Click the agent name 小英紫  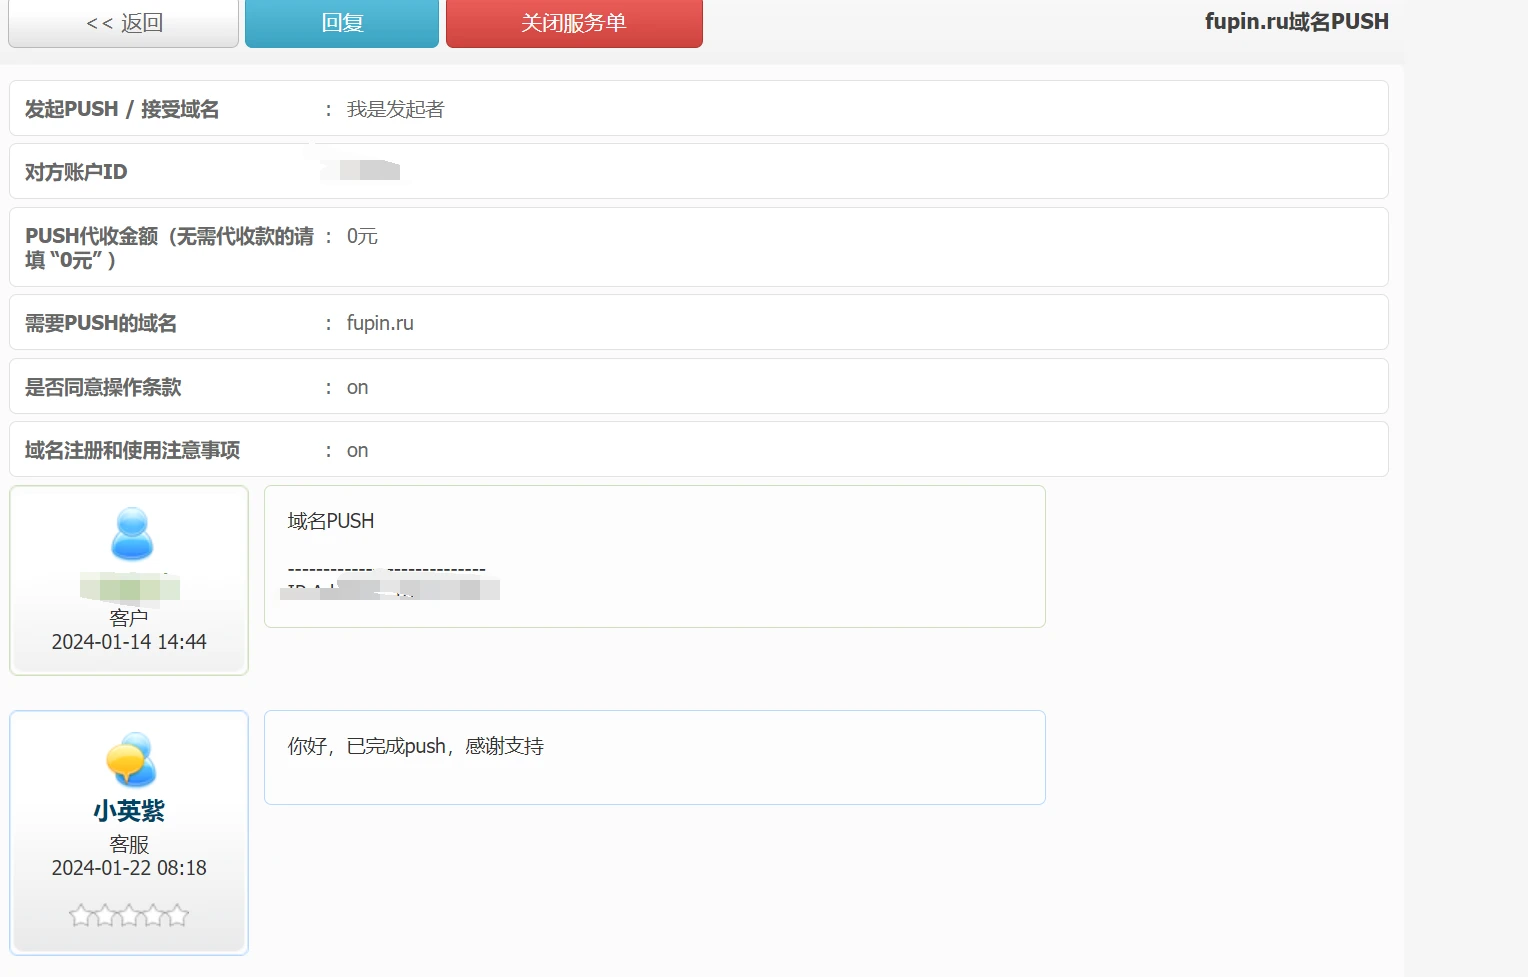tap(129, 811)
